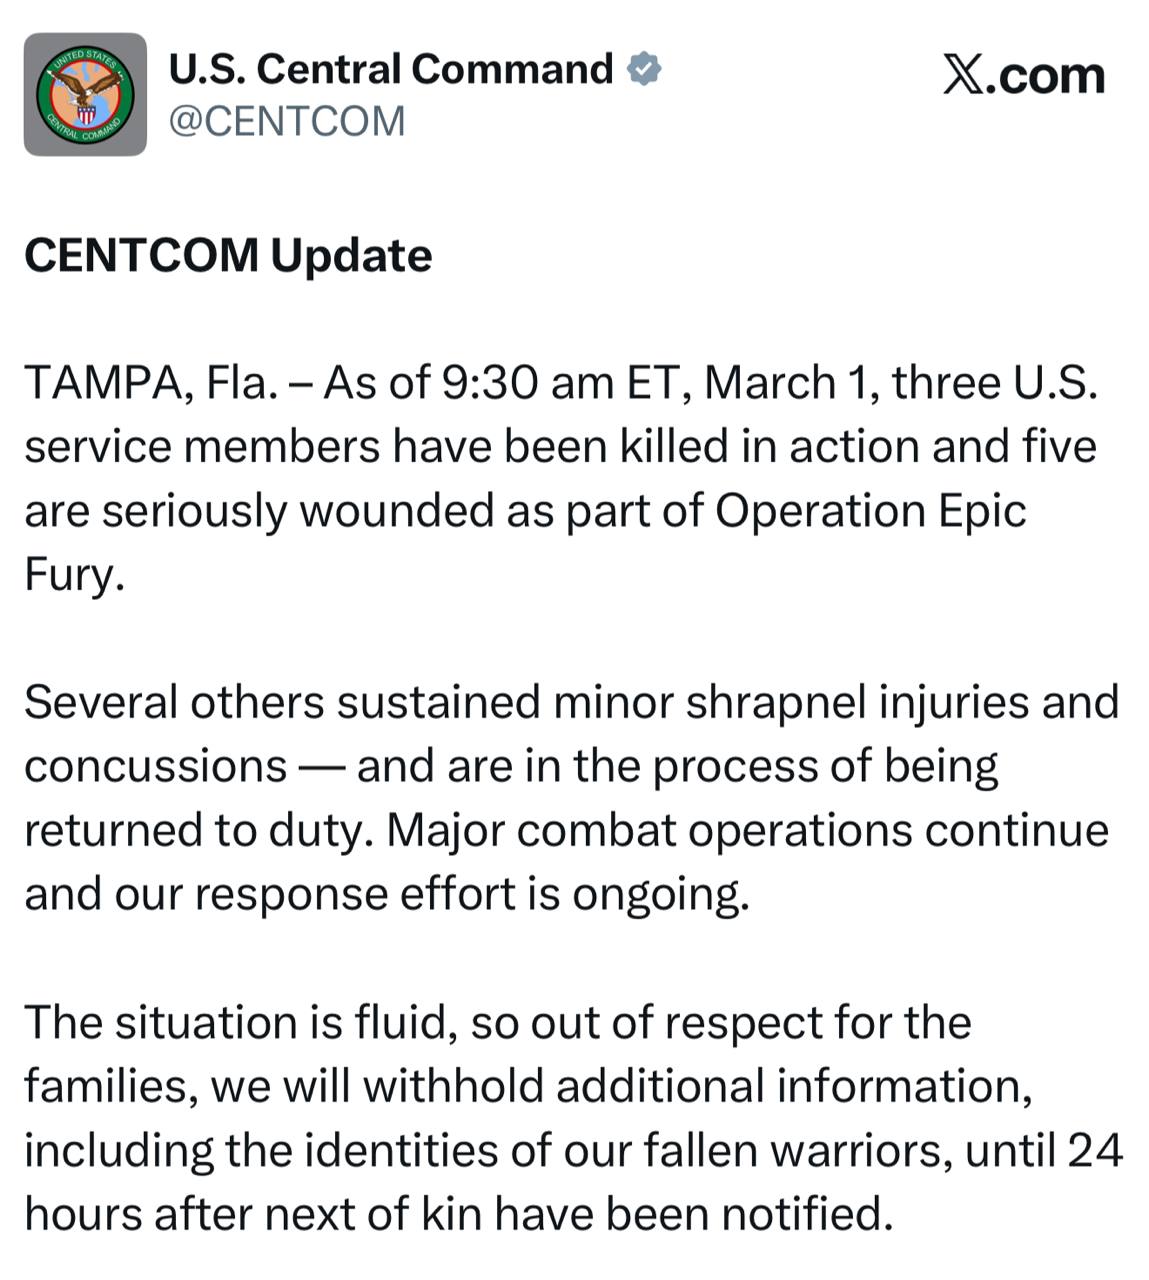The width and height of the screenshot is (1149, 1280).
Task: Click the word "Fury." ending the first paragraph
Action: click(75, 574)
